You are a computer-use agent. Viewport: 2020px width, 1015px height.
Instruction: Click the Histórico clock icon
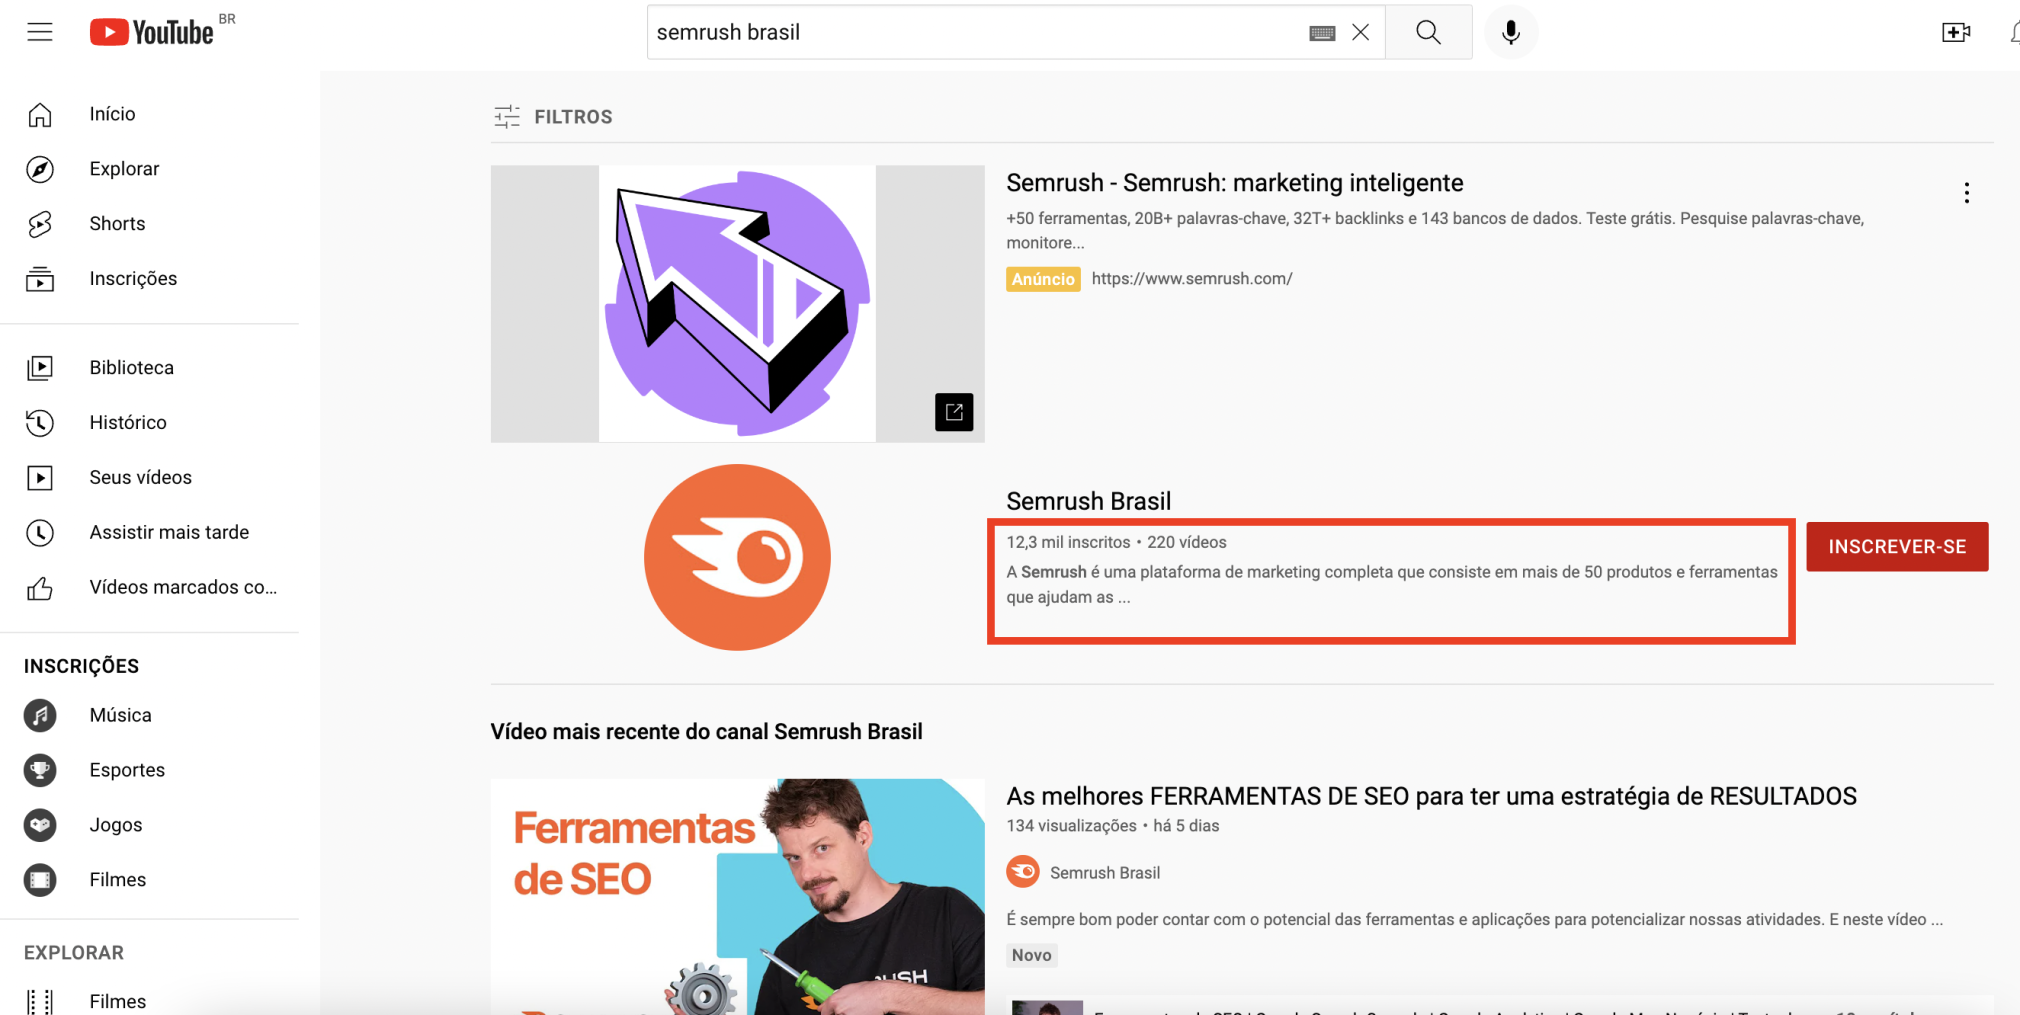pyautogui.click(x=40, y=422)
